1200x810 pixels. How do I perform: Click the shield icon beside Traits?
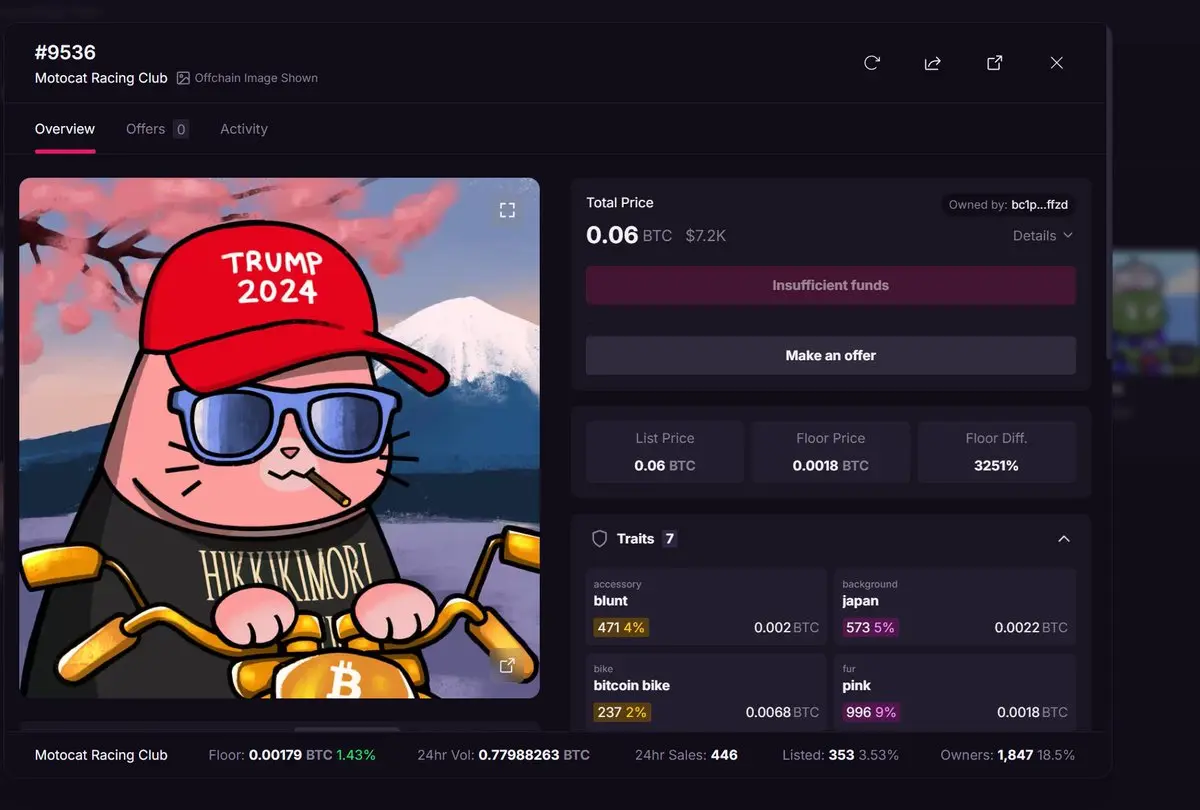(x=600, y=538)
